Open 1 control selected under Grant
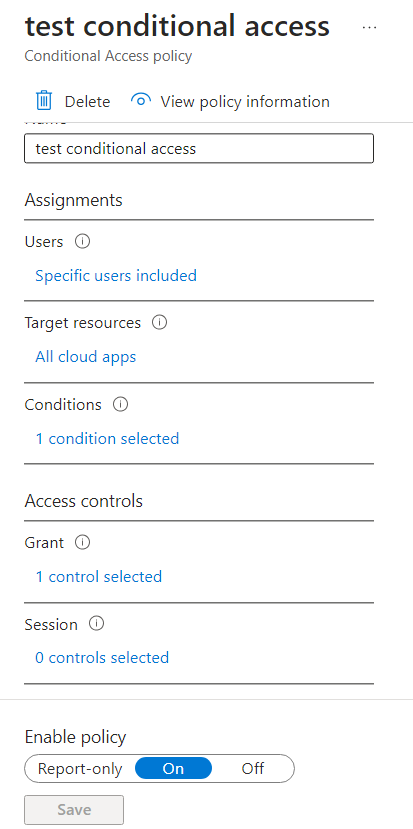The image size is (413, 829). [98, 576]
